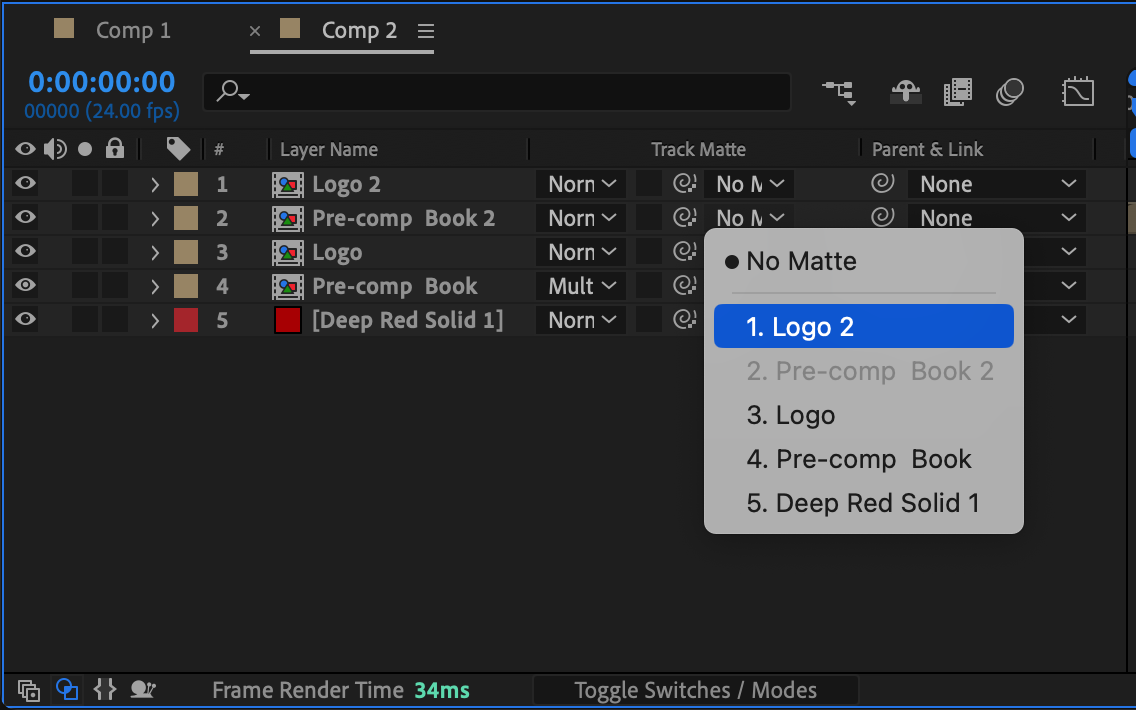Screen dimensions: 1136x710
Task: Open the Pre-comp Book blending mode dropdown
Action: click(x=581, y=286)
